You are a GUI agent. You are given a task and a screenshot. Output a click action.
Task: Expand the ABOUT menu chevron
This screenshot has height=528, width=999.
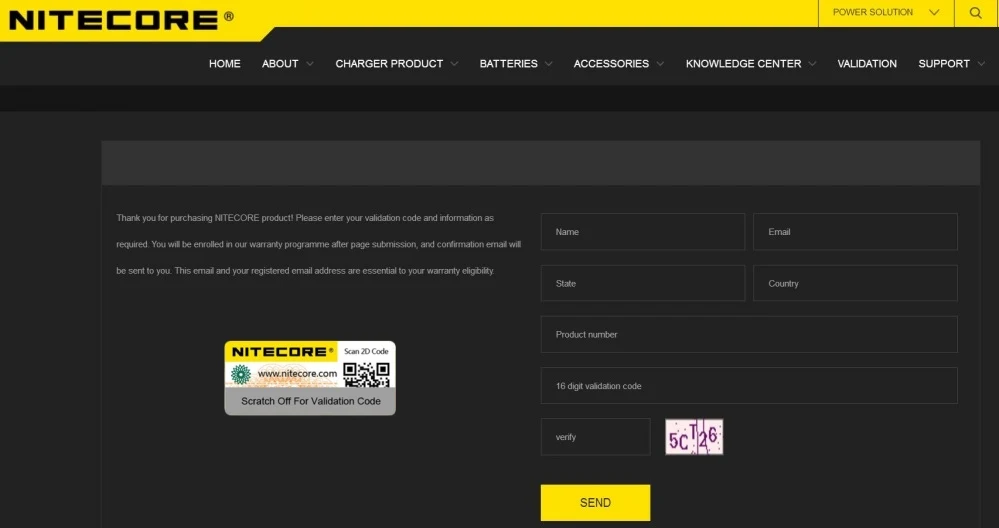(310, 64)
